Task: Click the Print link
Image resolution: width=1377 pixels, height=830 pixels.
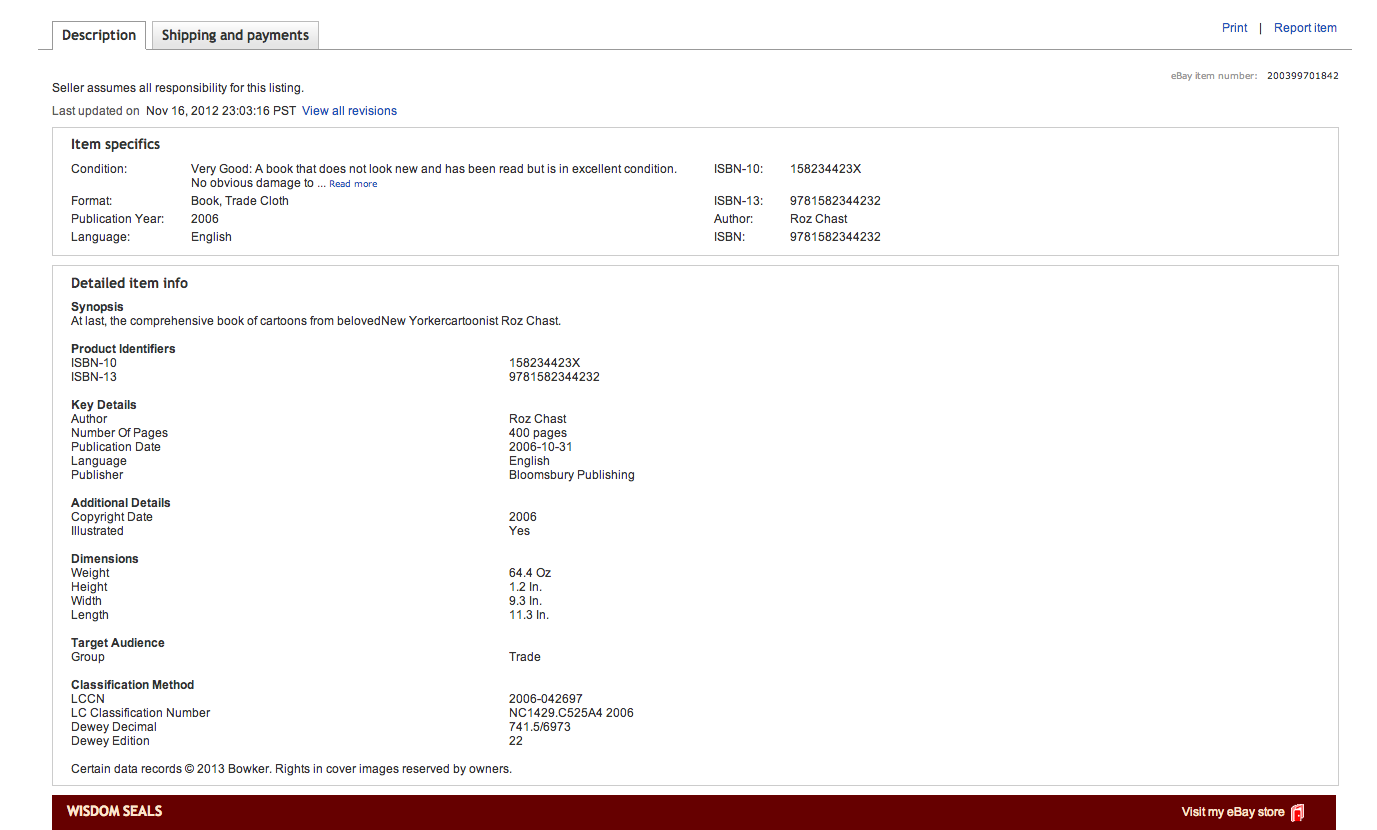Action: coord(1234,28)
